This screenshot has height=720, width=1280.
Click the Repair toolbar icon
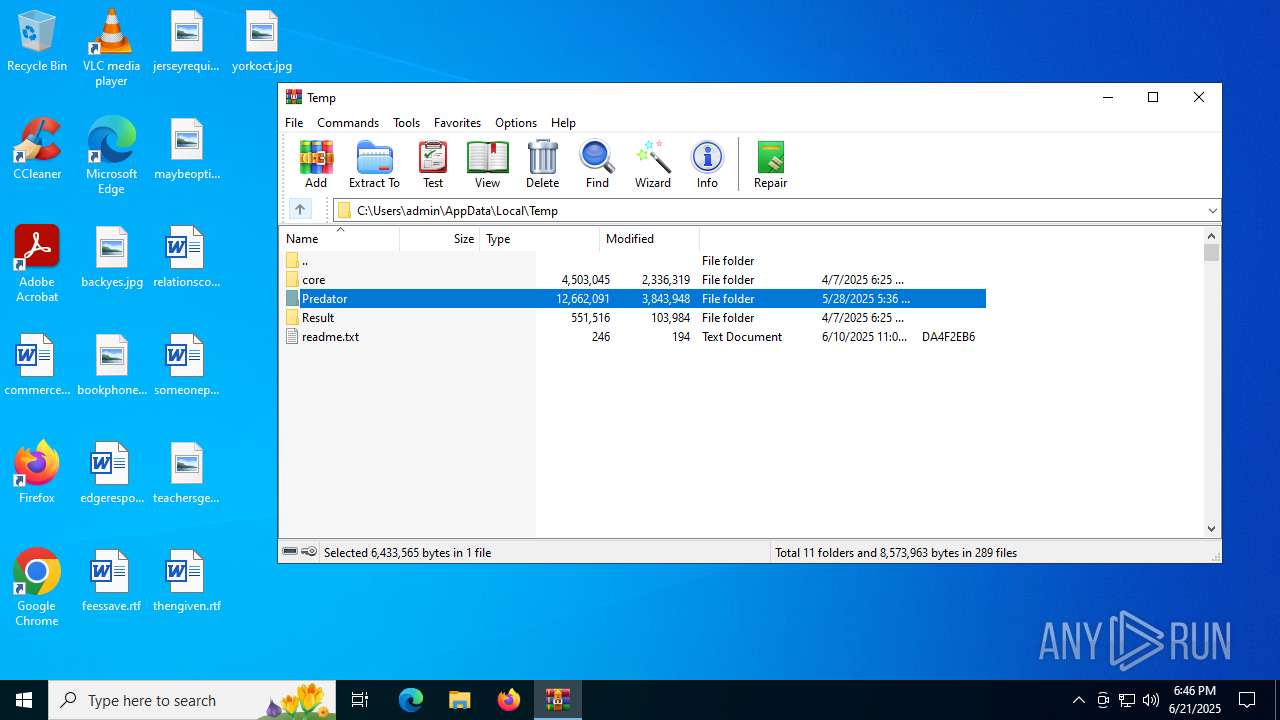(770, 164)
